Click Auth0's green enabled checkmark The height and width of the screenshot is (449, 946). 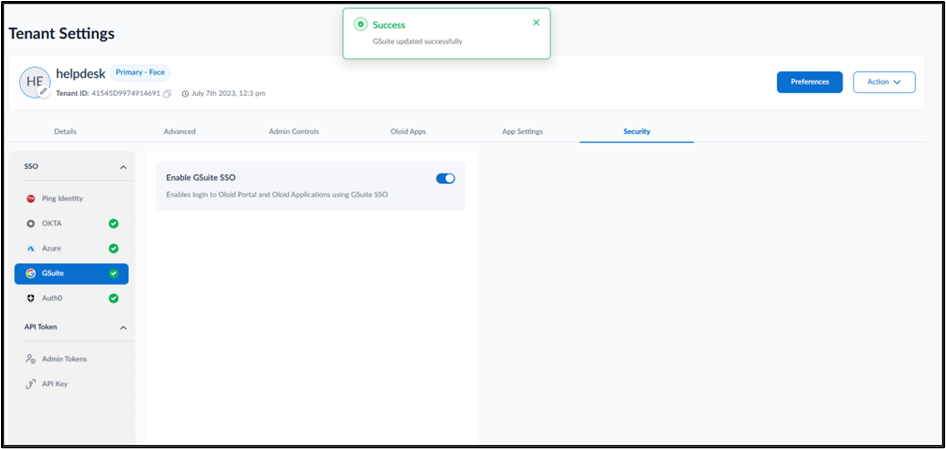(x=113, y=298)
